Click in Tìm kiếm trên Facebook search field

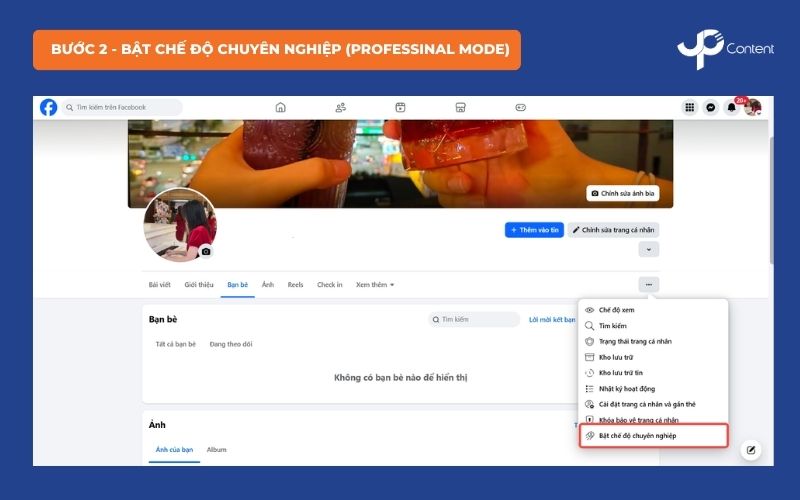point(122,107)
